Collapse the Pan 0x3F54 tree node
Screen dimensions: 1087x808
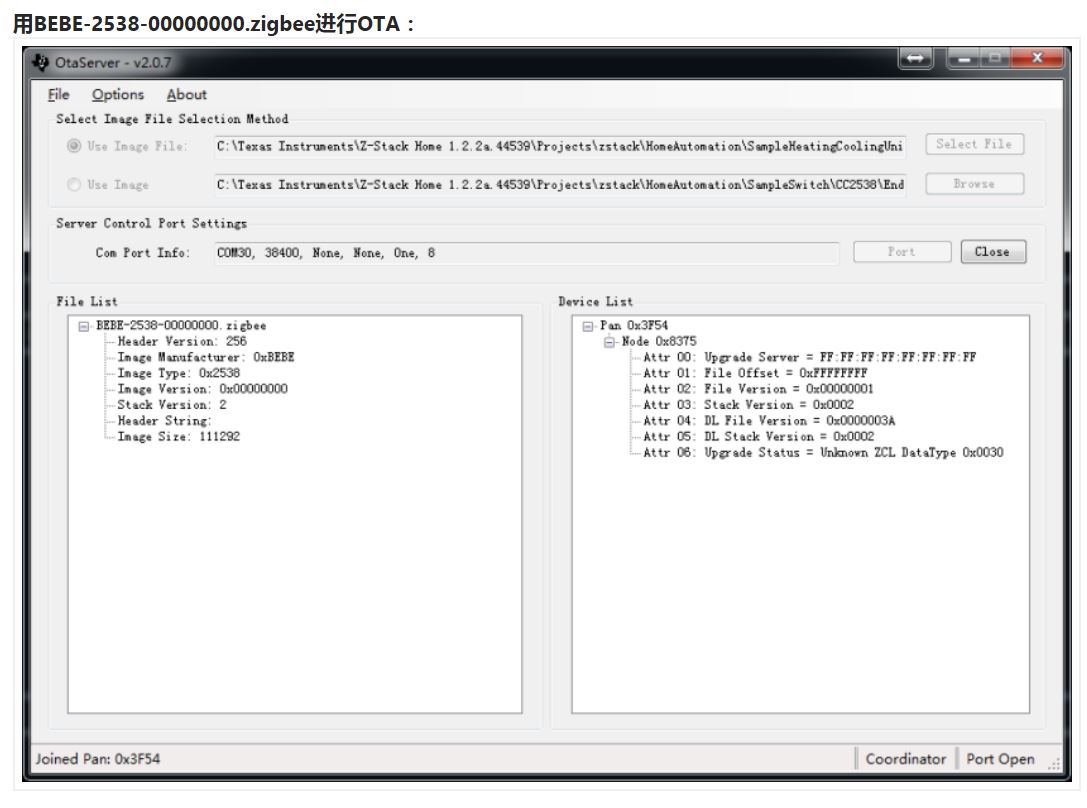pyautogui.click(x=588, y=326)
